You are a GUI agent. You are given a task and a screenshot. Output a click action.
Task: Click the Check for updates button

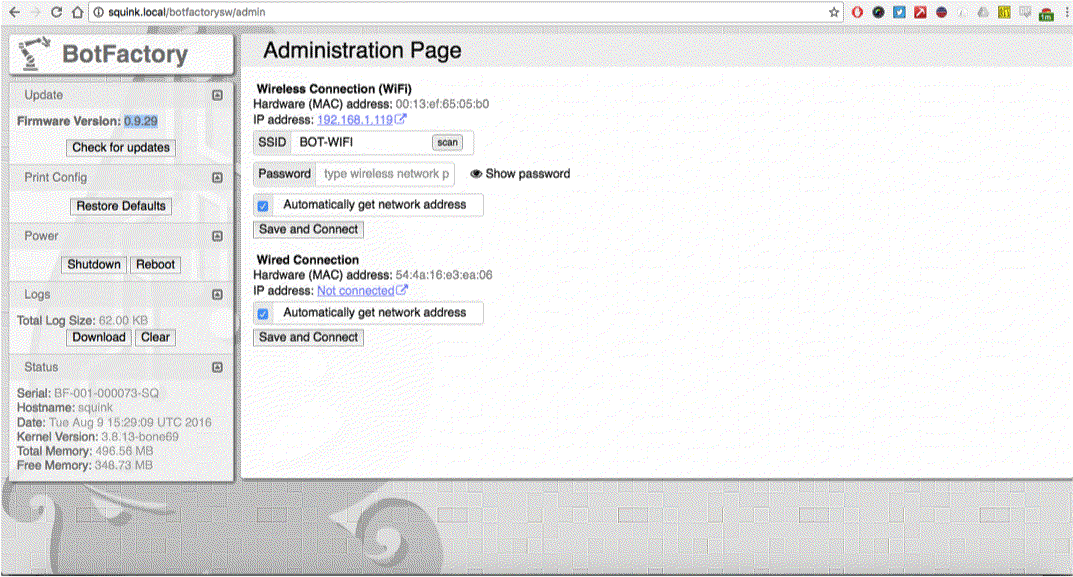(x=120, y=147)
